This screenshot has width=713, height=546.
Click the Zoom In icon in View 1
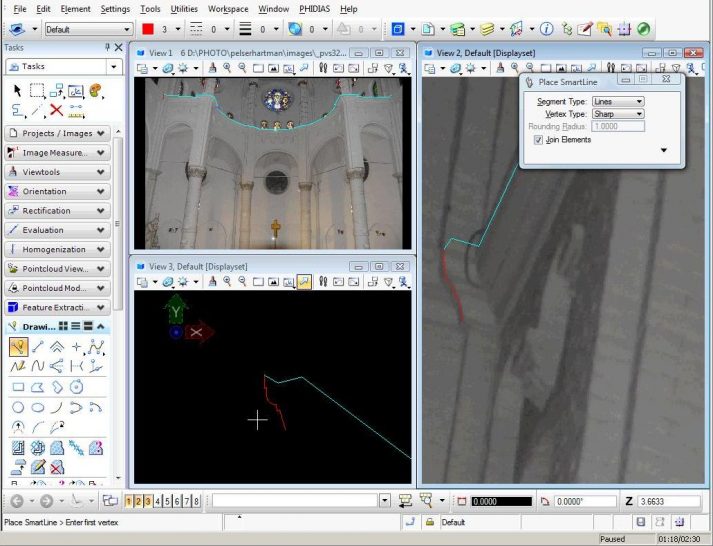pos(227,68)
